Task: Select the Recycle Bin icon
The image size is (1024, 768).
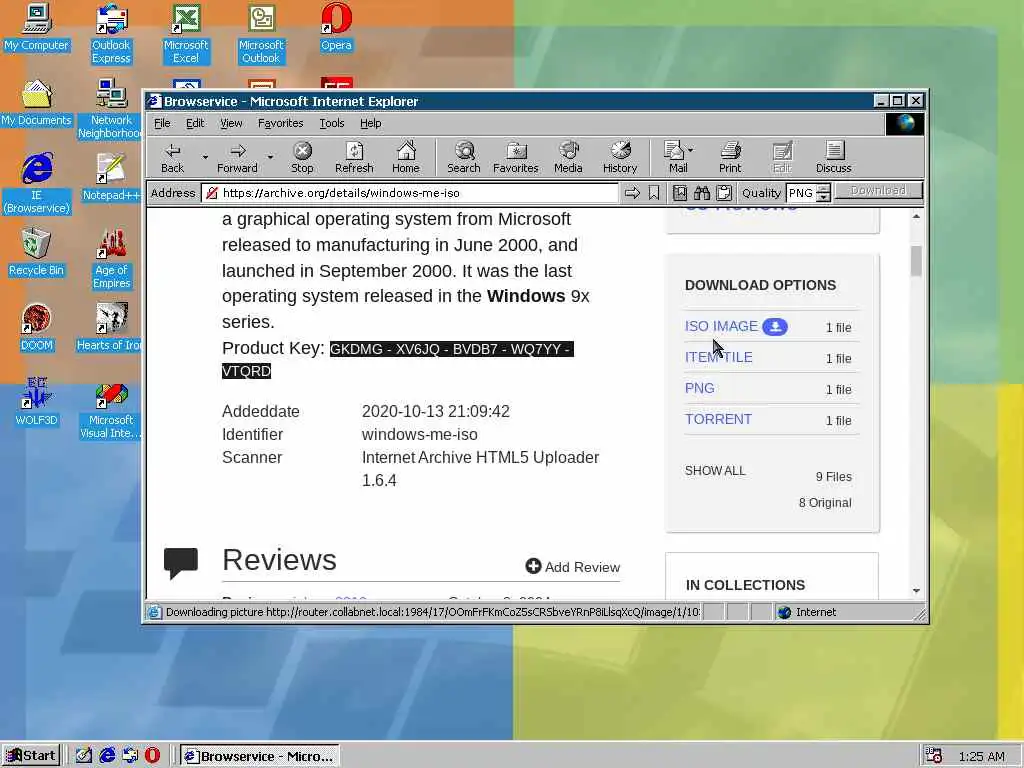Action: coord(36,253)
